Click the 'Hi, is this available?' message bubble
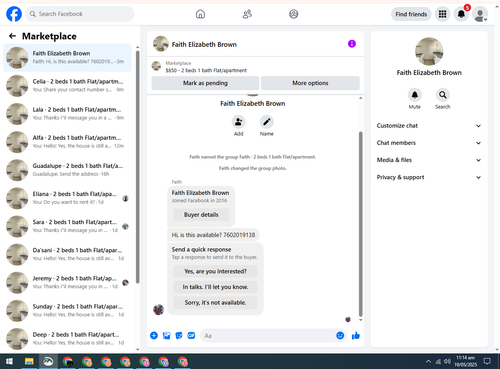The height and width of the screenshot is (369, 500). pos(213,235)
